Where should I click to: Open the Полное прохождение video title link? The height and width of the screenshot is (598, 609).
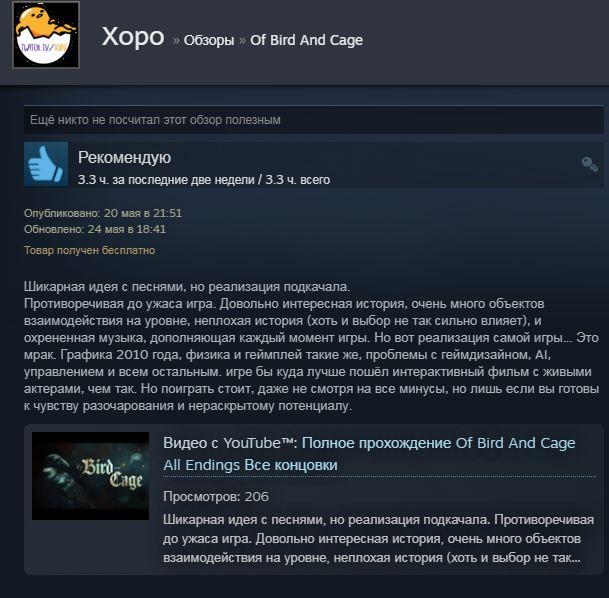[369, 454]
